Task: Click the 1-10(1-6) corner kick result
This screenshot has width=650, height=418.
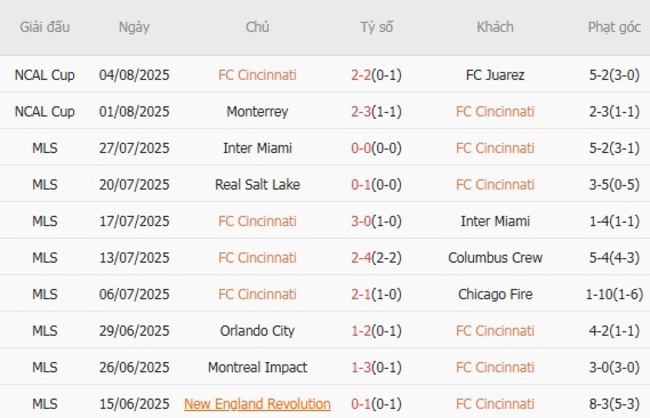Action: click(x=614, y=294)
